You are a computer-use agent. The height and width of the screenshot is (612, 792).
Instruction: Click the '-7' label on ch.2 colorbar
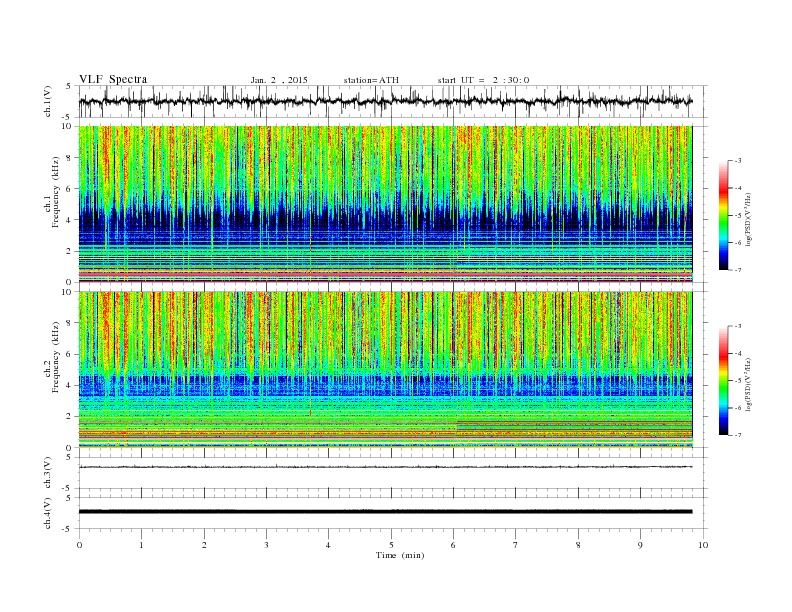[x=738, y=435]
